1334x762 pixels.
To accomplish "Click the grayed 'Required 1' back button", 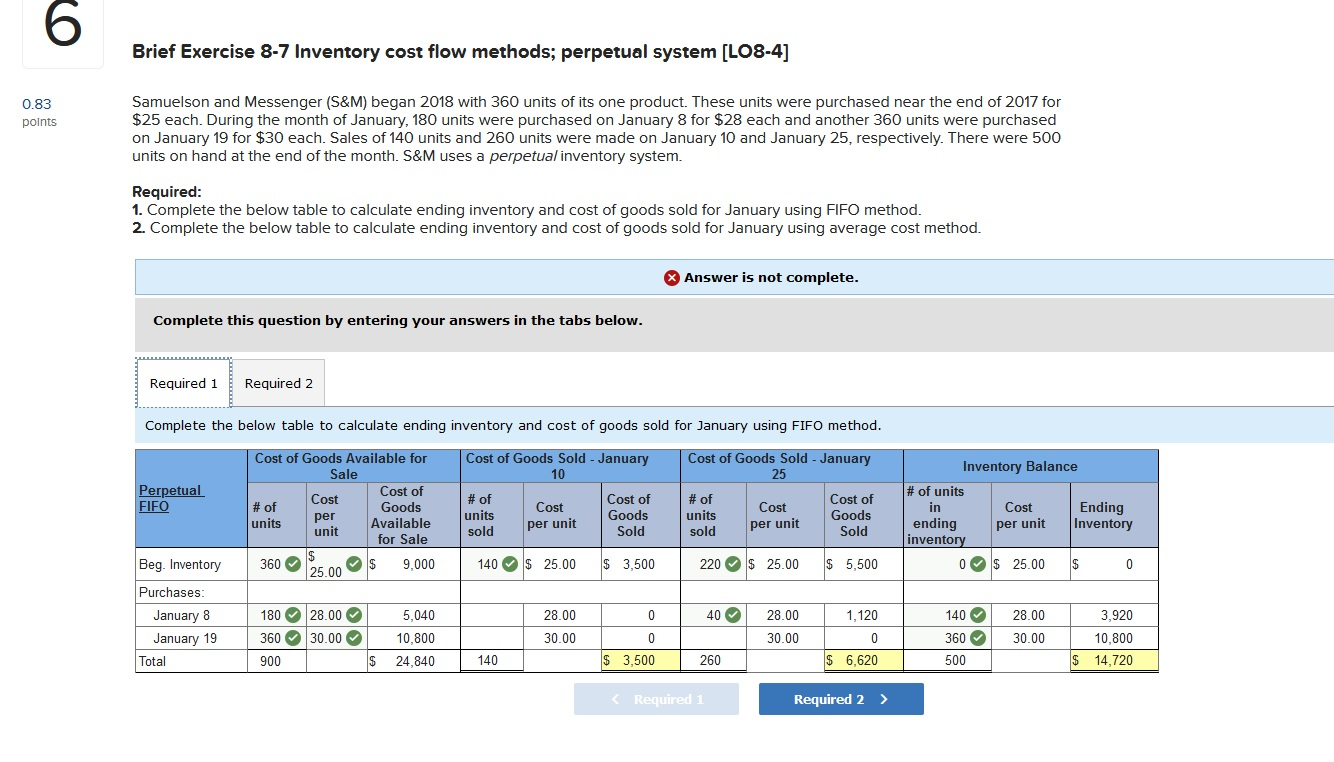I will click(x=656, y=699).
